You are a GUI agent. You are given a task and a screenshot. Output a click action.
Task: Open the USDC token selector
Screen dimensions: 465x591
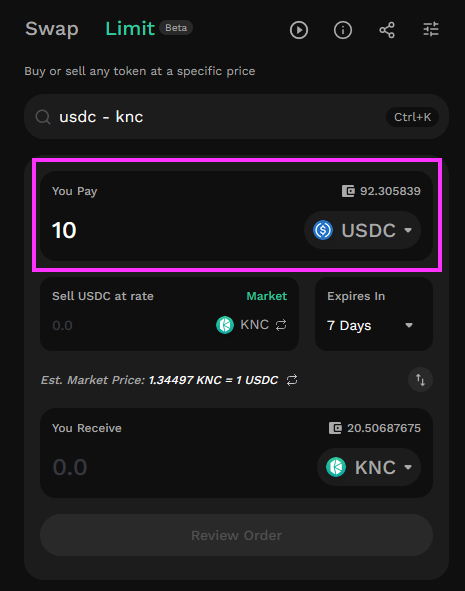(363, 230)
